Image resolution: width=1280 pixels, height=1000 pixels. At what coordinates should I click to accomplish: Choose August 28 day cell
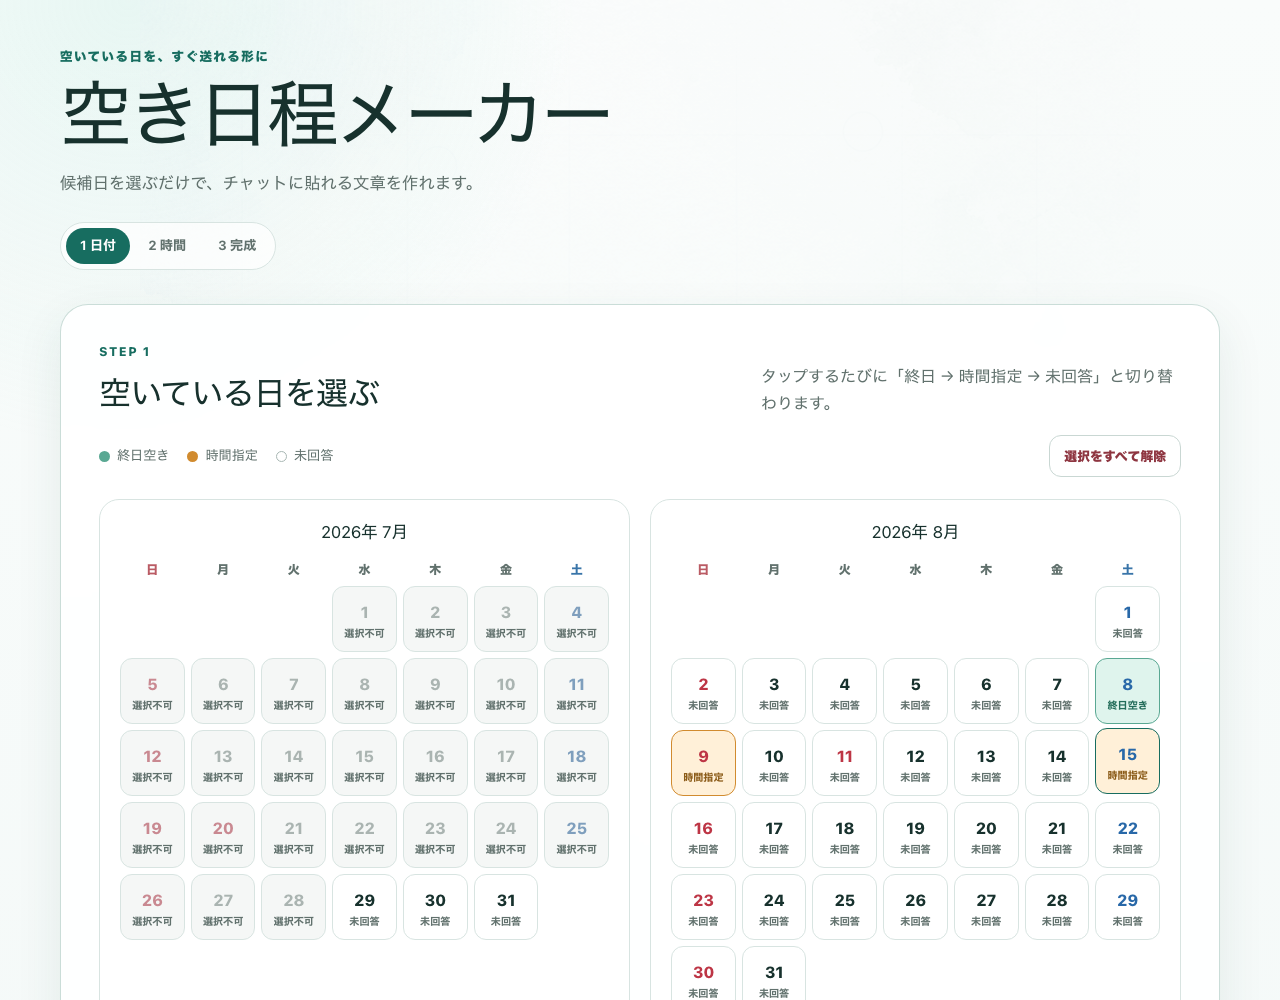tap(1057, 907)
